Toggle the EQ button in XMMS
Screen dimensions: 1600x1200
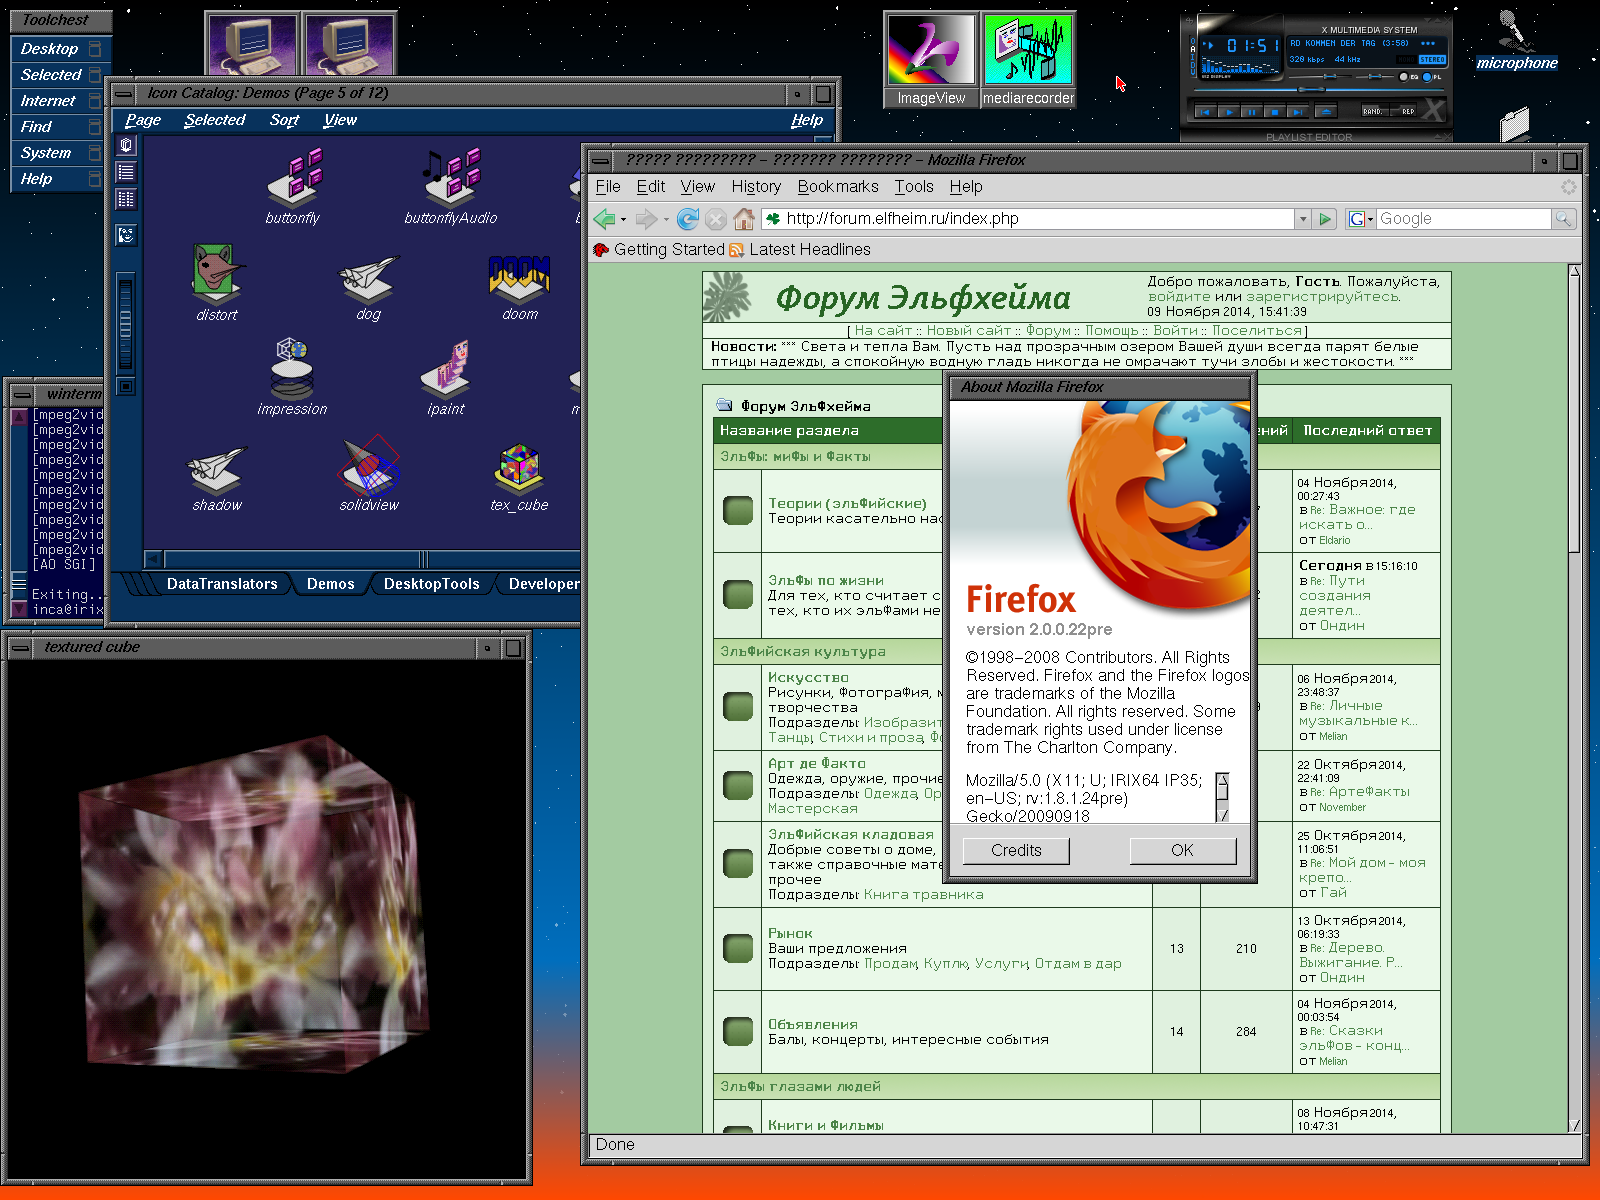coord(1408,77)
